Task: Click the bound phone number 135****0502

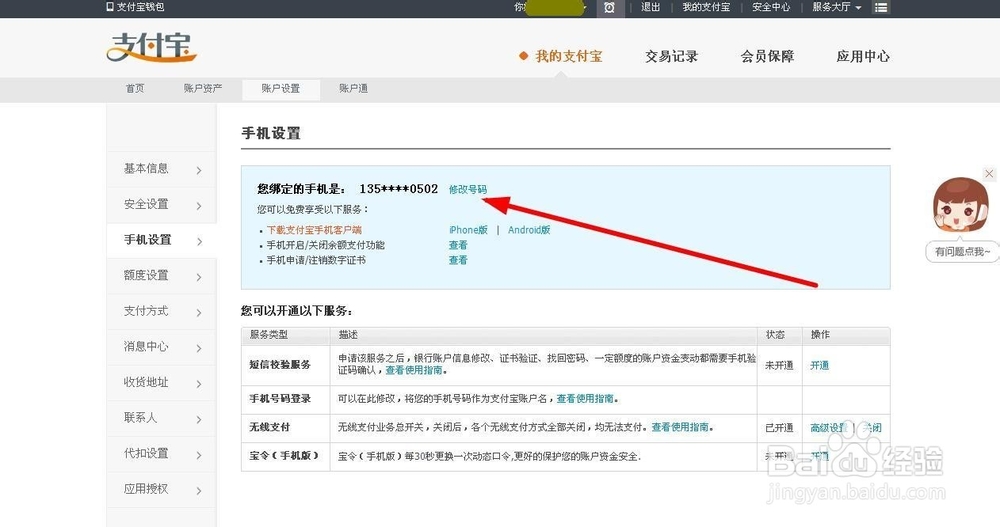Action: click(399, 189)
